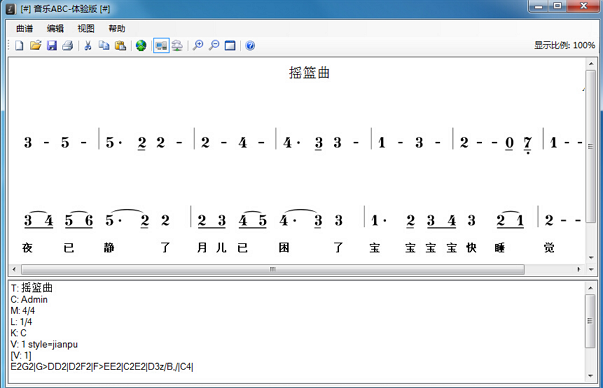
Task: Toggle full window view icon
Action: click(230, 45)
